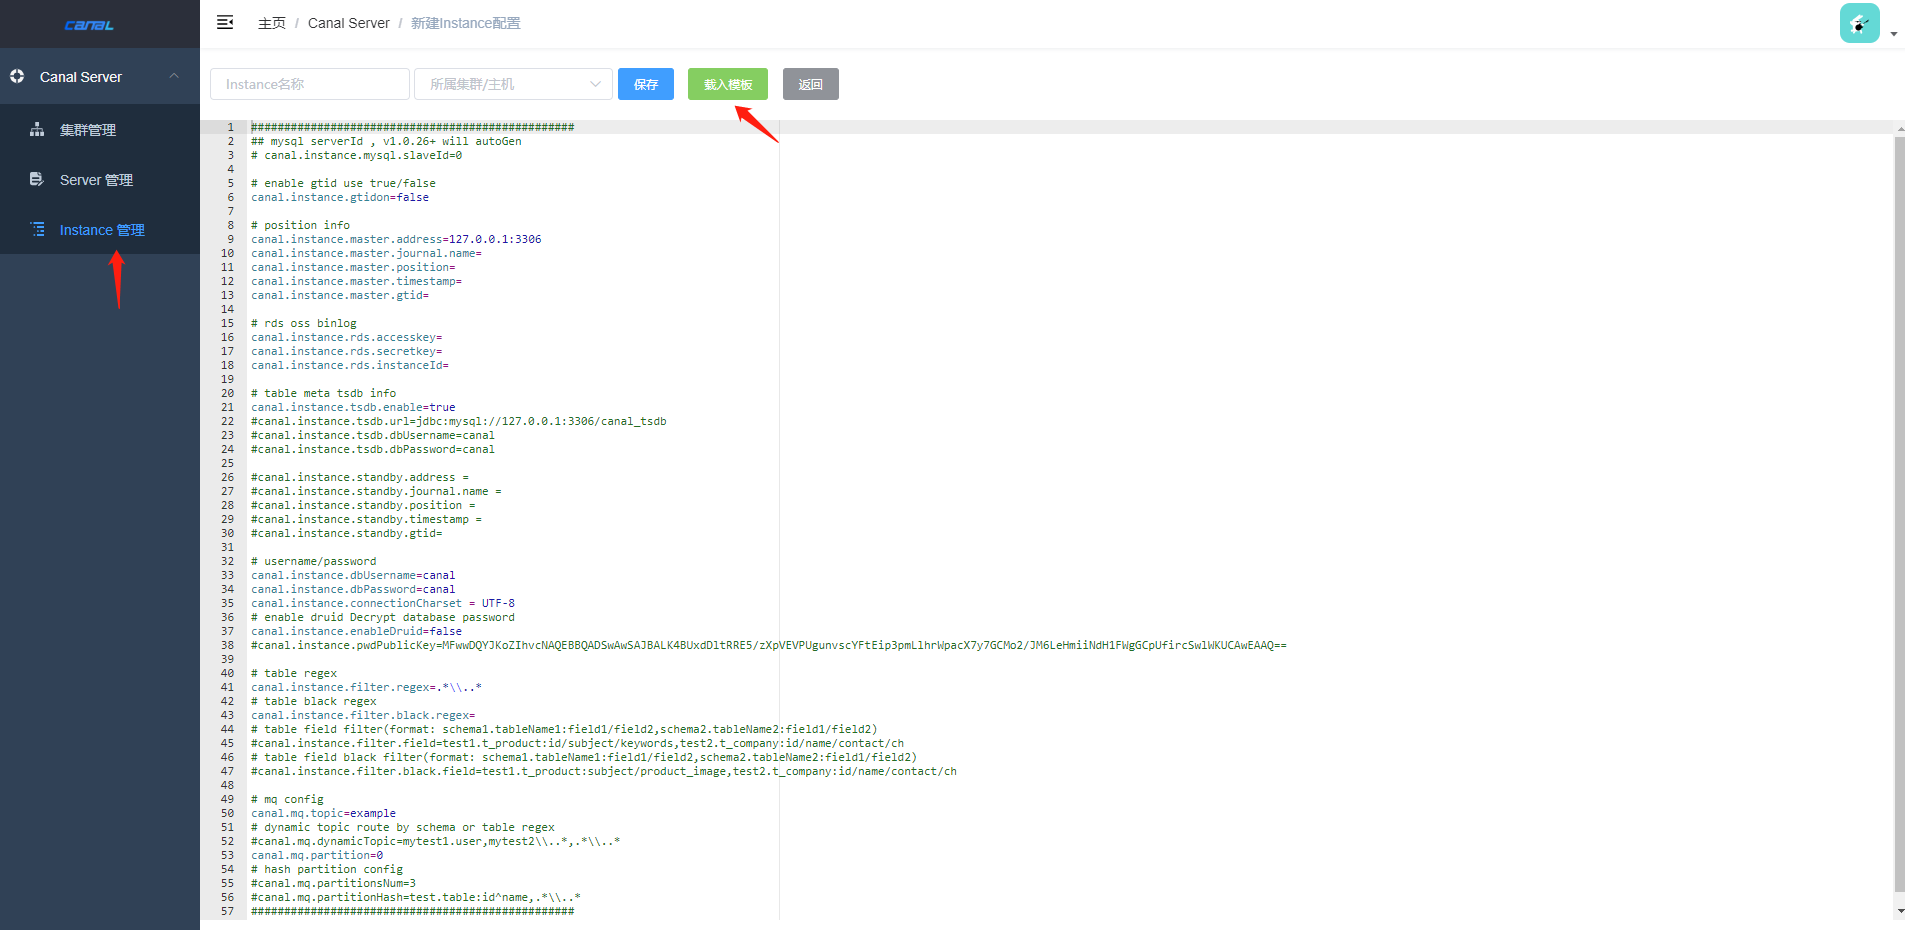Click comment # username/password
The image size is (1905, 930).
(x=313, y=561)
